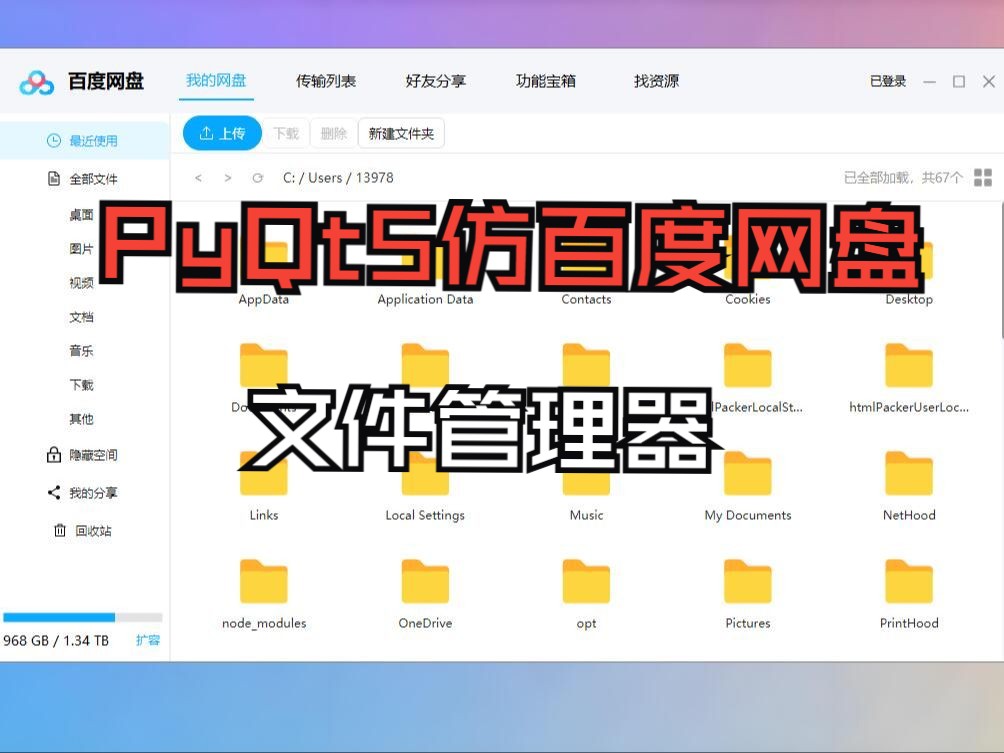Click the 扩容 expand storage link

click(x=148, y=640)
